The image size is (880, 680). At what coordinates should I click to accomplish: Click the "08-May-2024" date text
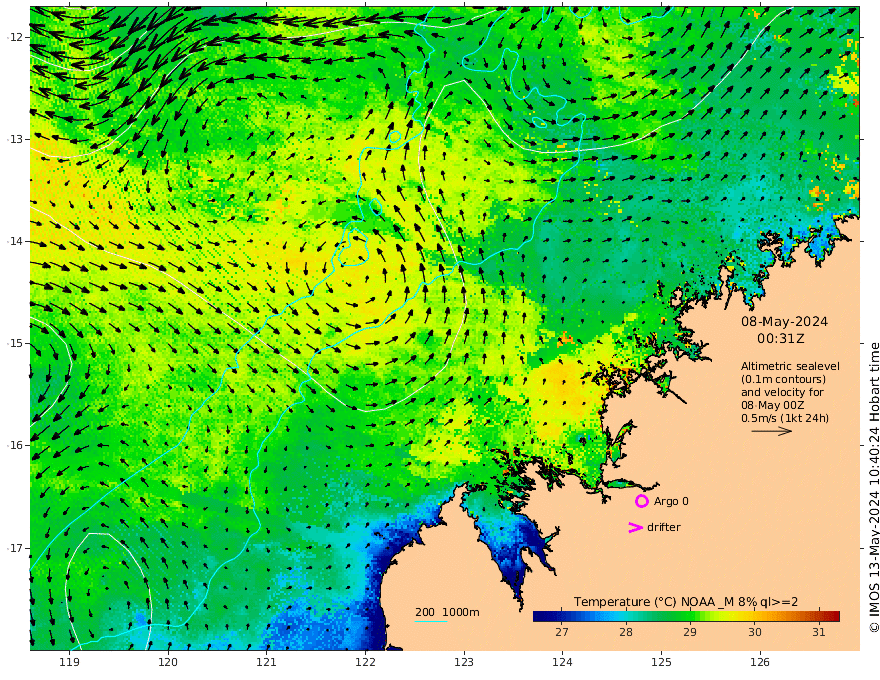pos(784,321)
